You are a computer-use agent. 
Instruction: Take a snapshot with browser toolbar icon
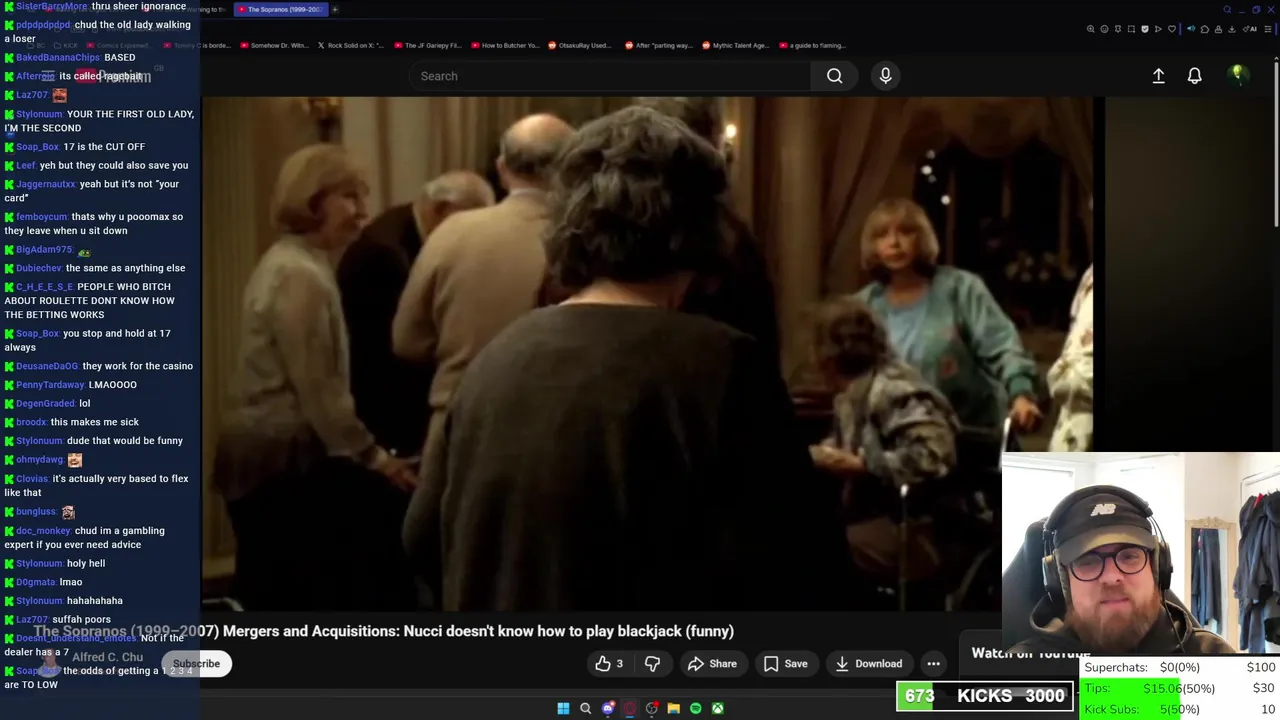pyautogui.click(x=1131, y=29)
